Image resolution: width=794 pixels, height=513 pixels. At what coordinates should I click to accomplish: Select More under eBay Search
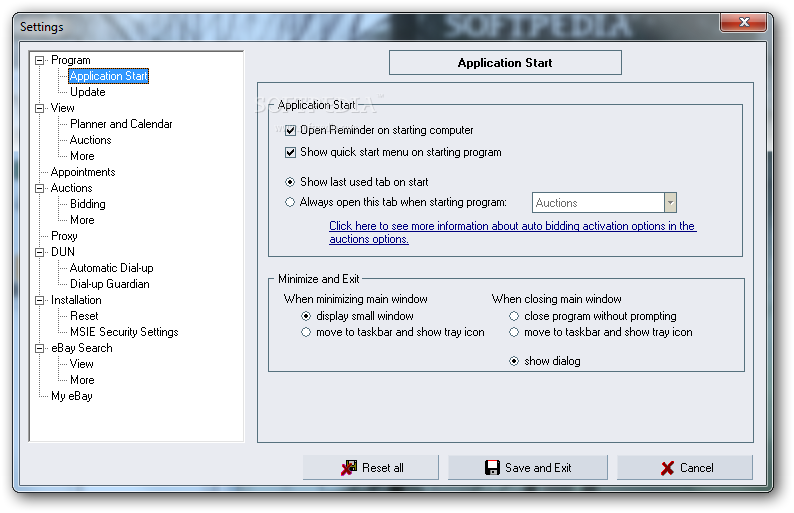pos(82,380)
